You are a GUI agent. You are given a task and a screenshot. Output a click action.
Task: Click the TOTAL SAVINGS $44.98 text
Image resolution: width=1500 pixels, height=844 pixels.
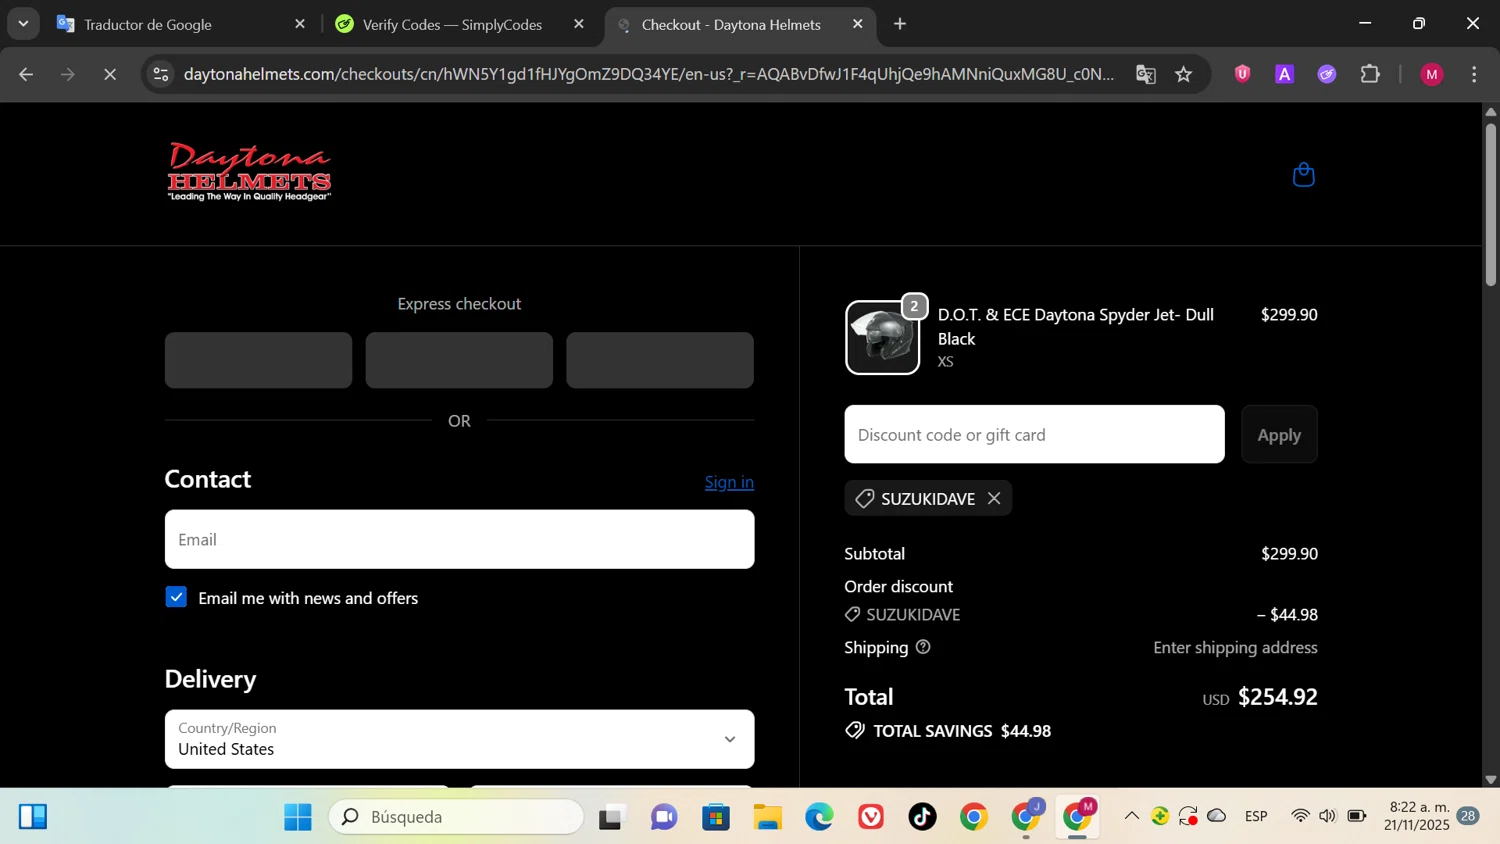click(x=962, y=731)
